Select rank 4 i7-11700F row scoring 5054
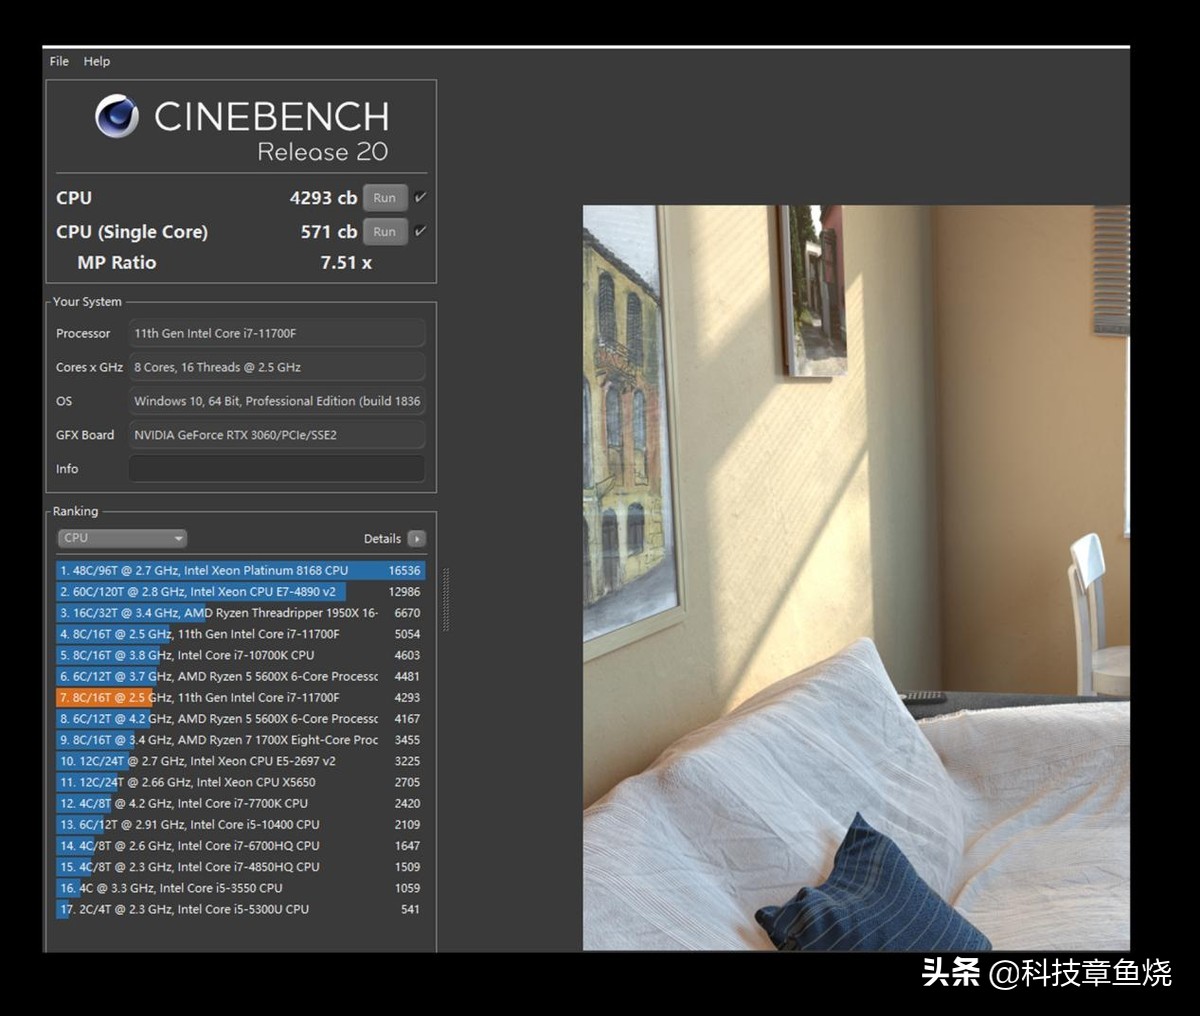Viewport: 1200px width, 1016px height. pyautogui.click(x=241, y=634)
